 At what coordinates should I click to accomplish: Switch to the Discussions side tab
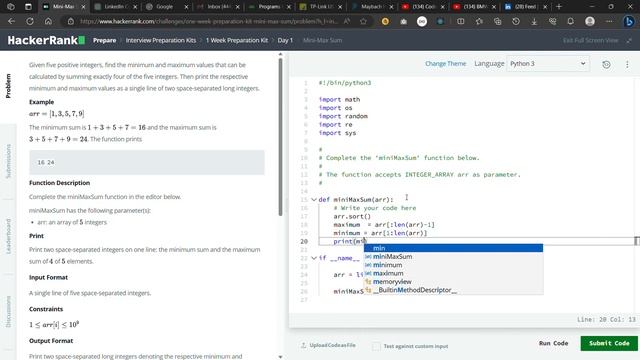coord(8,311)
